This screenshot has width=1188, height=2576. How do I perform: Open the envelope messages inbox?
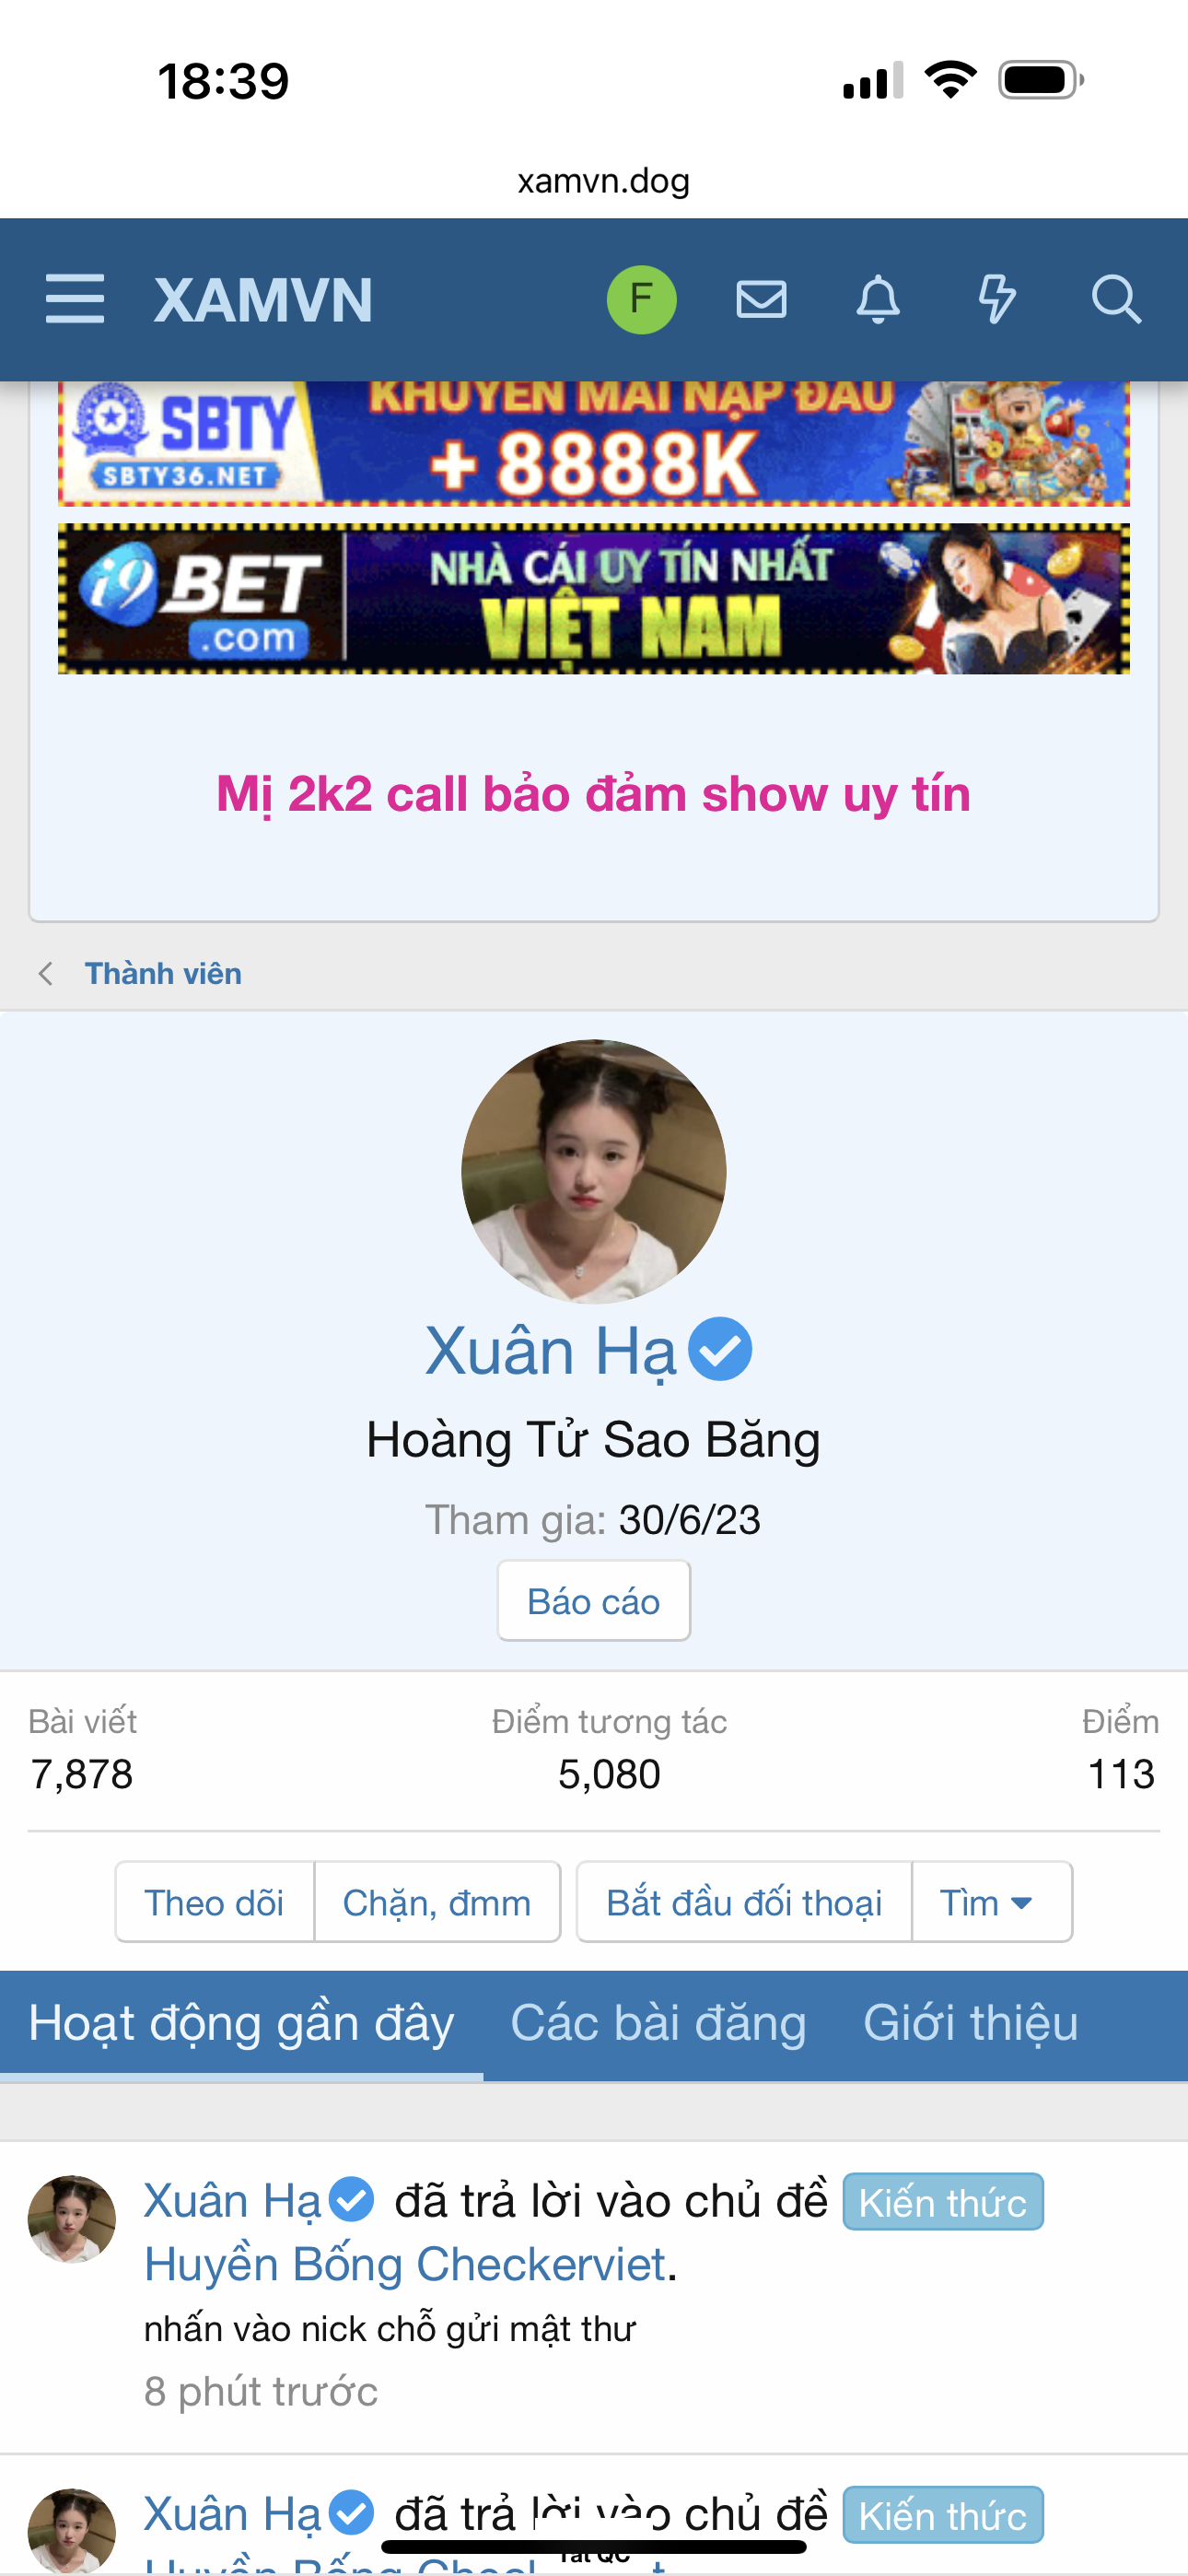coord(761,299)
